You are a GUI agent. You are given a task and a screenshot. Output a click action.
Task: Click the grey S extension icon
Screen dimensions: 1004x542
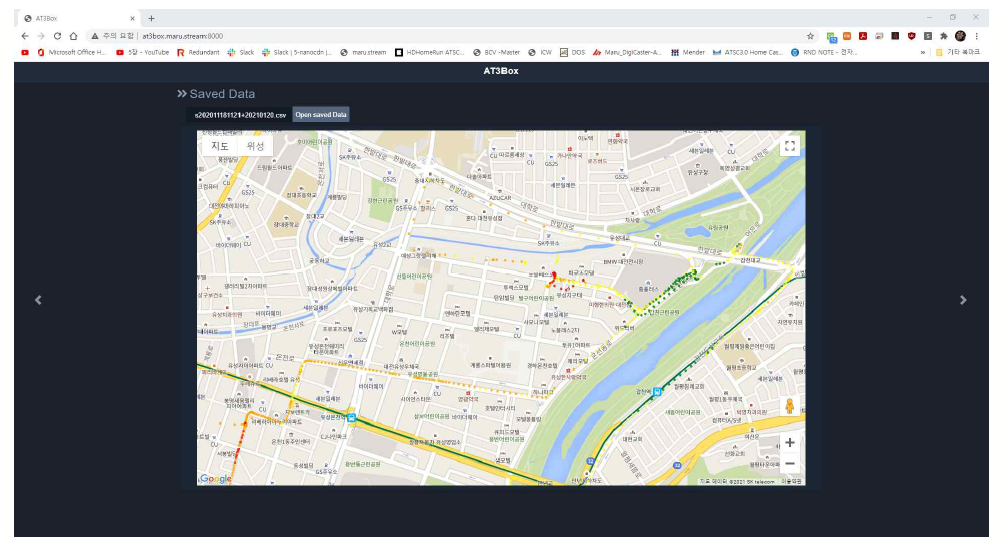point(927,36)
